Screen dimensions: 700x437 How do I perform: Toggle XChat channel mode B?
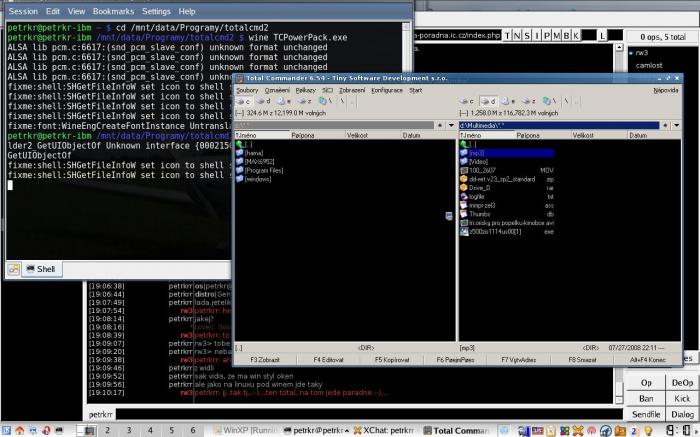point(567,36)
